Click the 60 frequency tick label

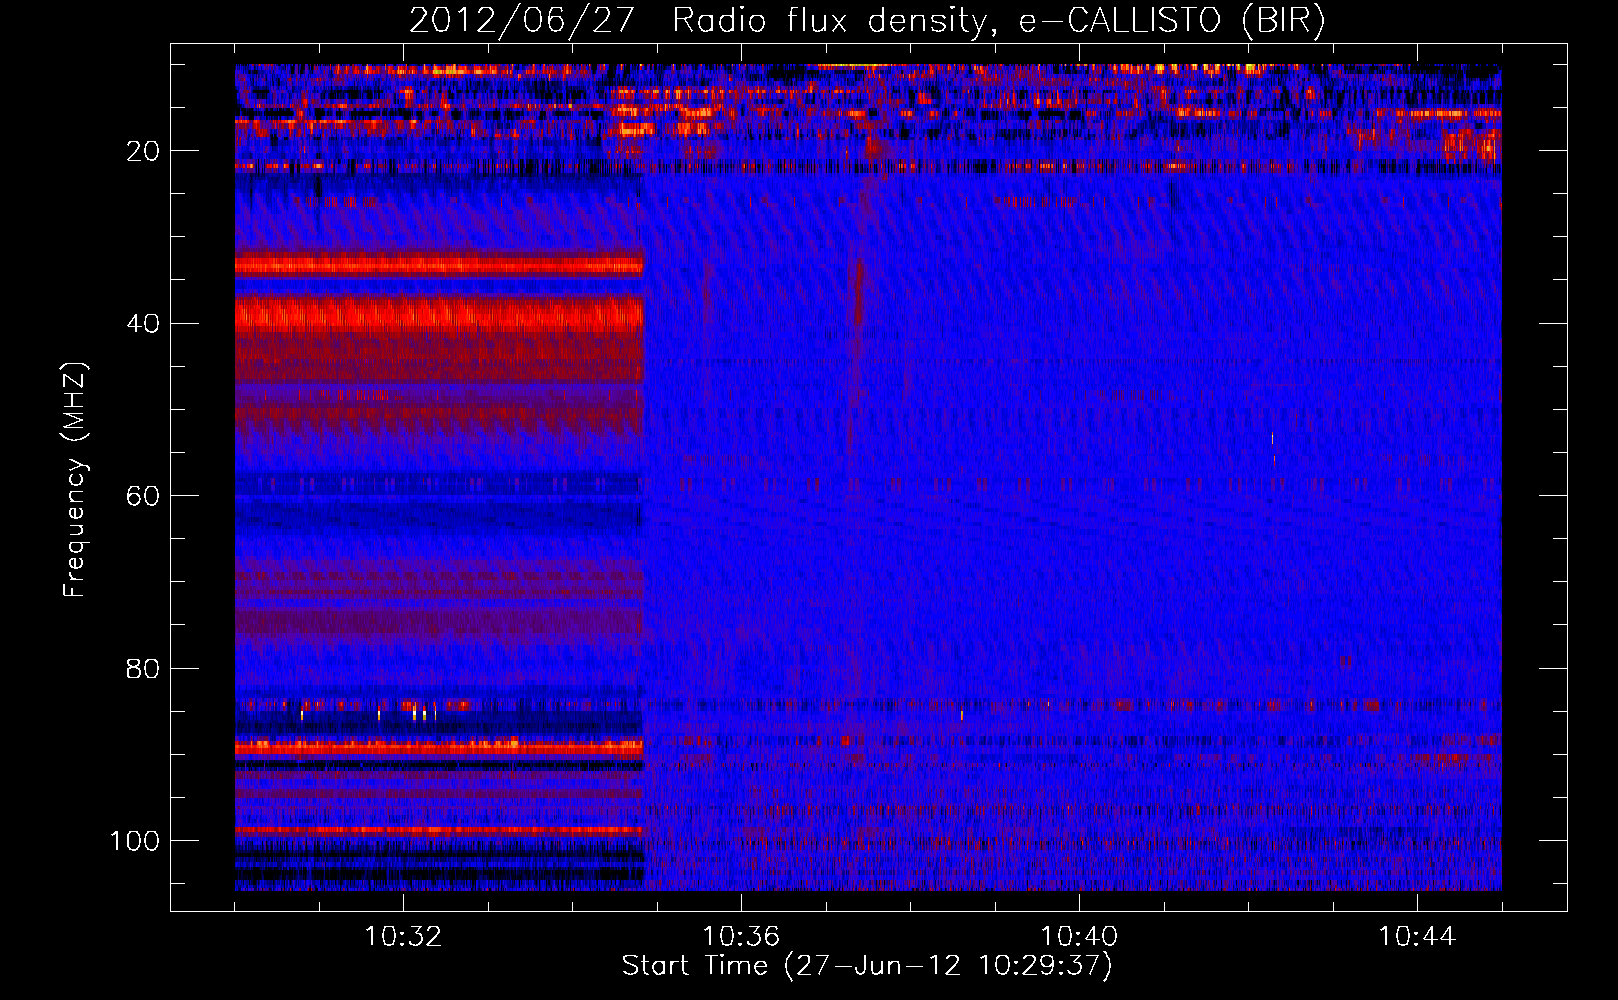click(x=144, y=496)
